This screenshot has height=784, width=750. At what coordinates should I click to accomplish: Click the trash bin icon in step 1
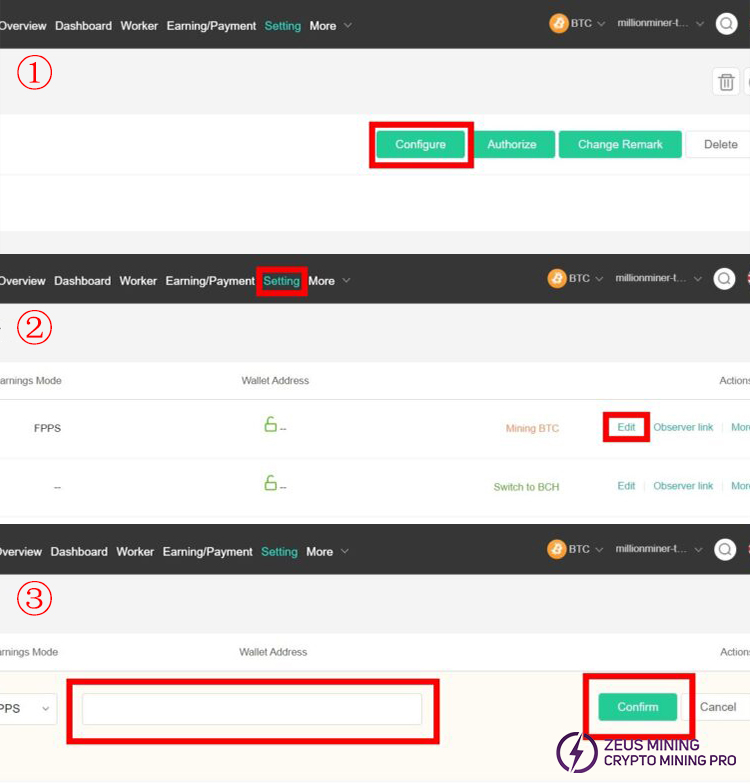coord(726,82)
